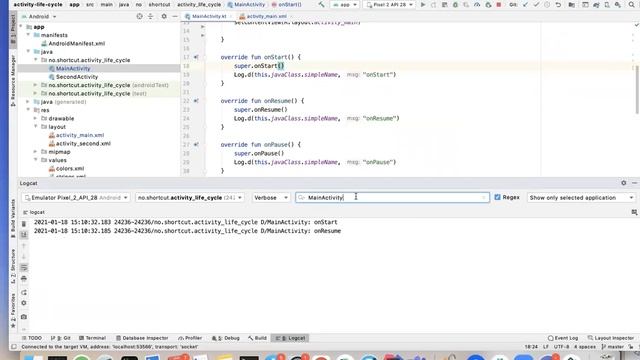Click the Debug app bug icon in toolbar
Screen dimensions: 640x360
(455, 4)
